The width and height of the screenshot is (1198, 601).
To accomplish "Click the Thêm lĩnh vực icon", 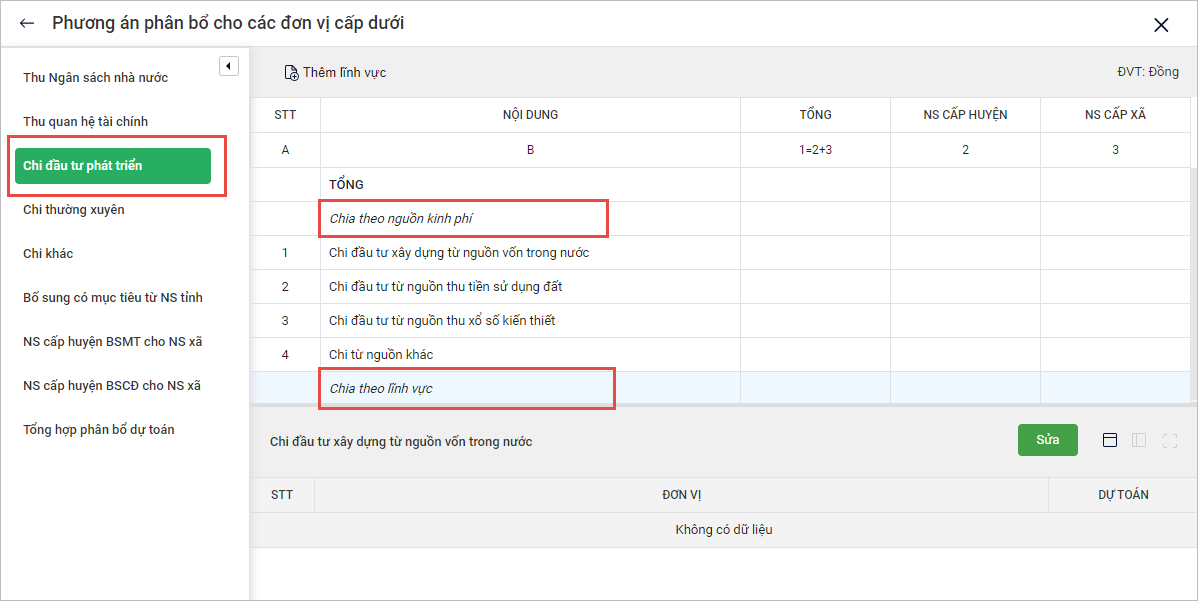I will click(x=291, y=73).
